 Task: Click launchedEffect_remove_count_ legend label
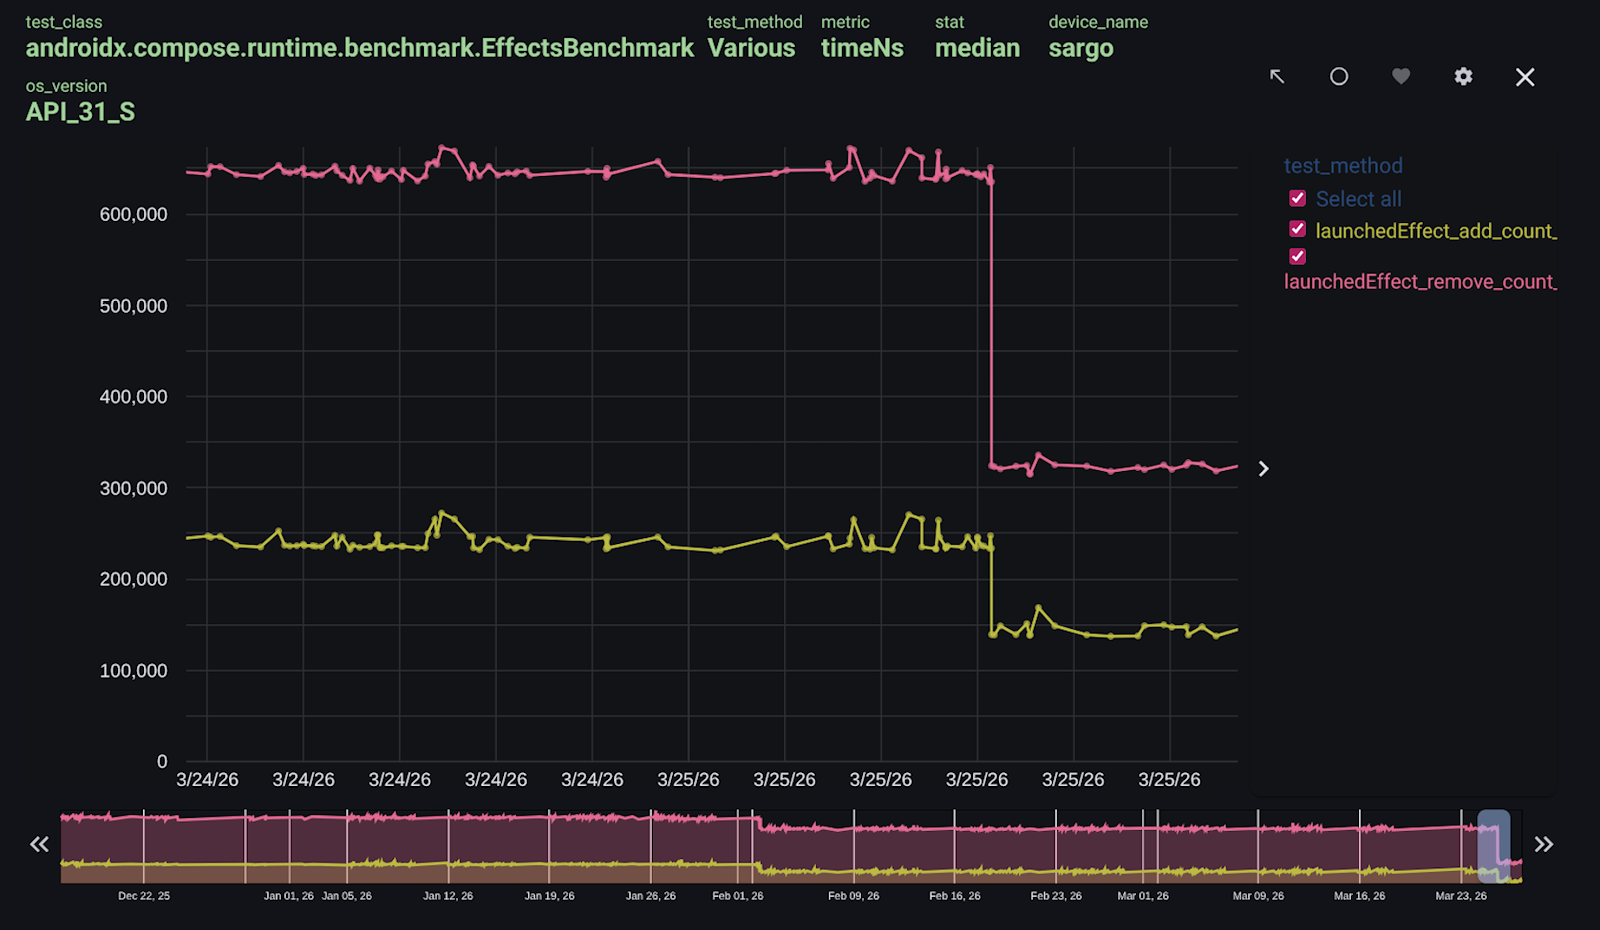pos(1420,282)
